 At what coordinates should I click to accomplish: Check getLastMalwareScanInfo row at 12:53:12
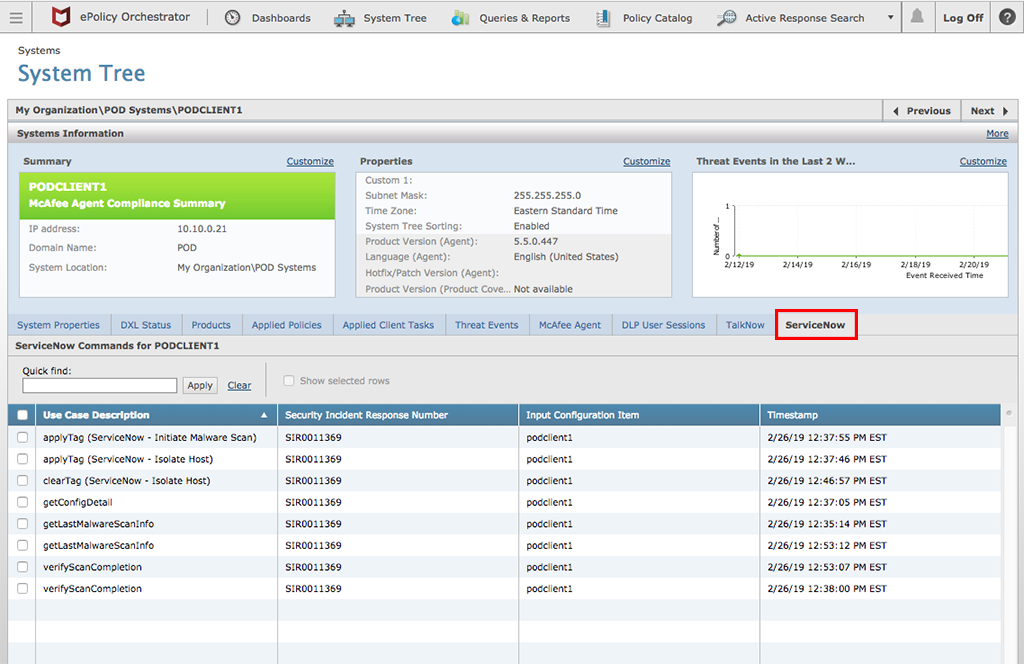point(22,545)
